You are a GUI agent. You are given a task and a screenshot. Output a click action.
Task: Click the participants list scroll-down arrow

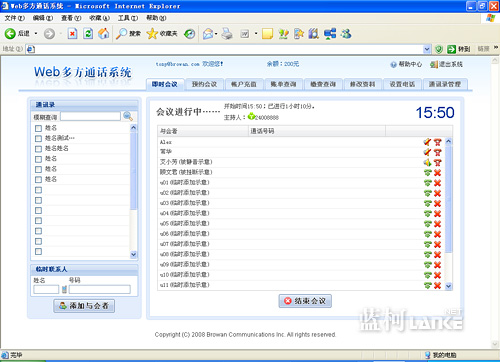click(x=449, y=286)
